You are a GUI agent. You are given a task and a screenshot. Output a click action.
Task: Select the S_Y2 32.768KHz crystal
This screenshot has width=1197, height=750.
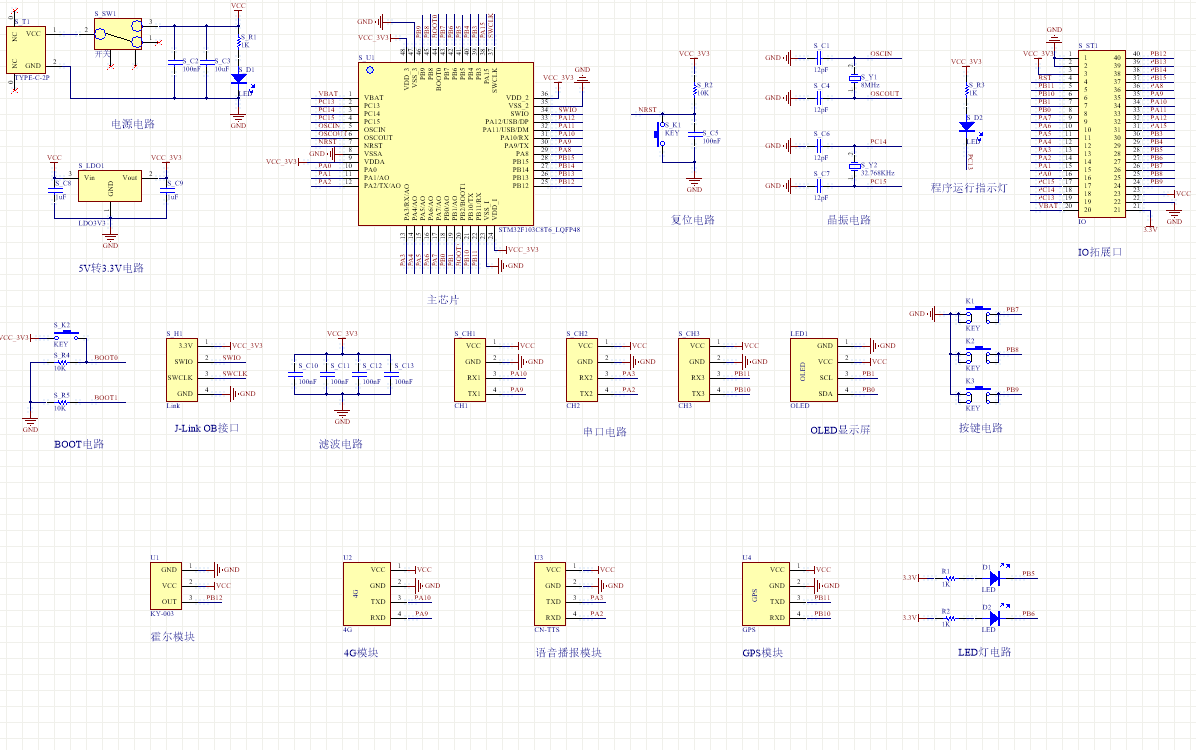pos(854,165)
